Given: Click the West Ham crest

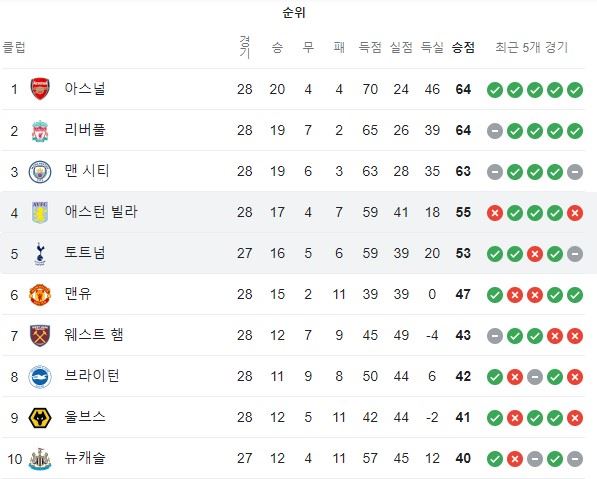Looking at the screenshot, I should coord(40,335).
